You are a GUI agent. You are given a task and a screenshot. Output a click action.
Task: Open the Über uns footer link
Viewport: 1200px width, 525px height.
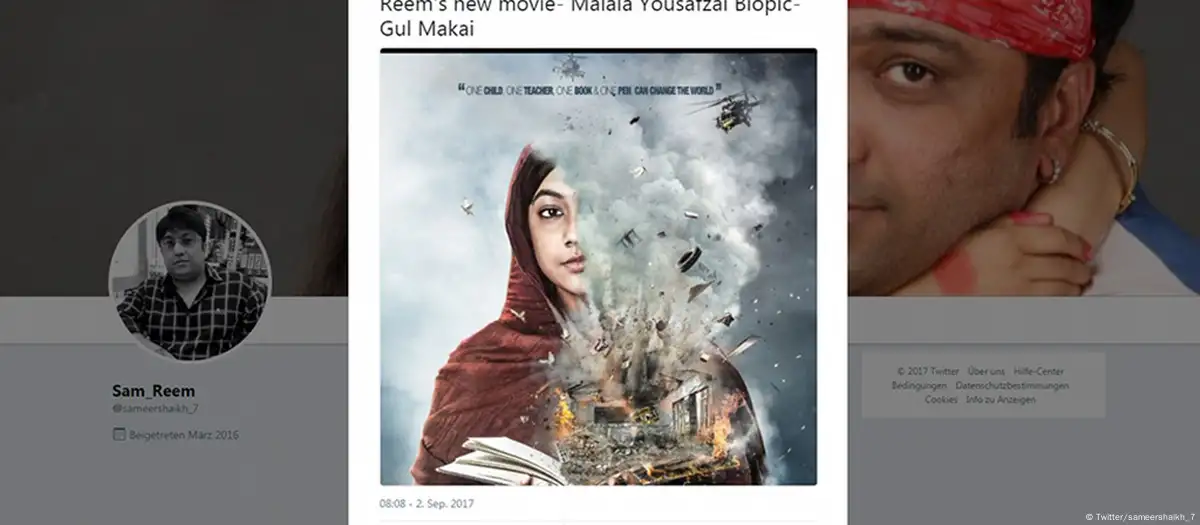click(x=985, y=371)
